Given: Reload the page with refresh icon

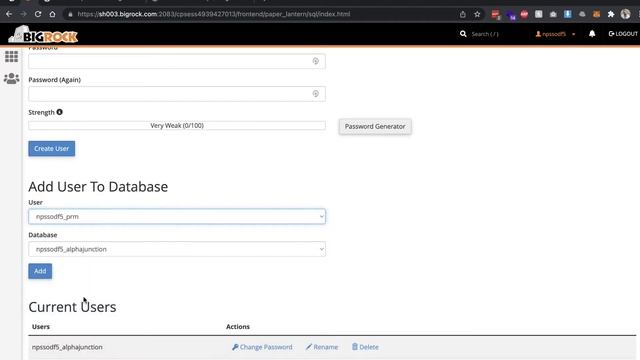Looking at the screenshot, I should coord(38,14).
